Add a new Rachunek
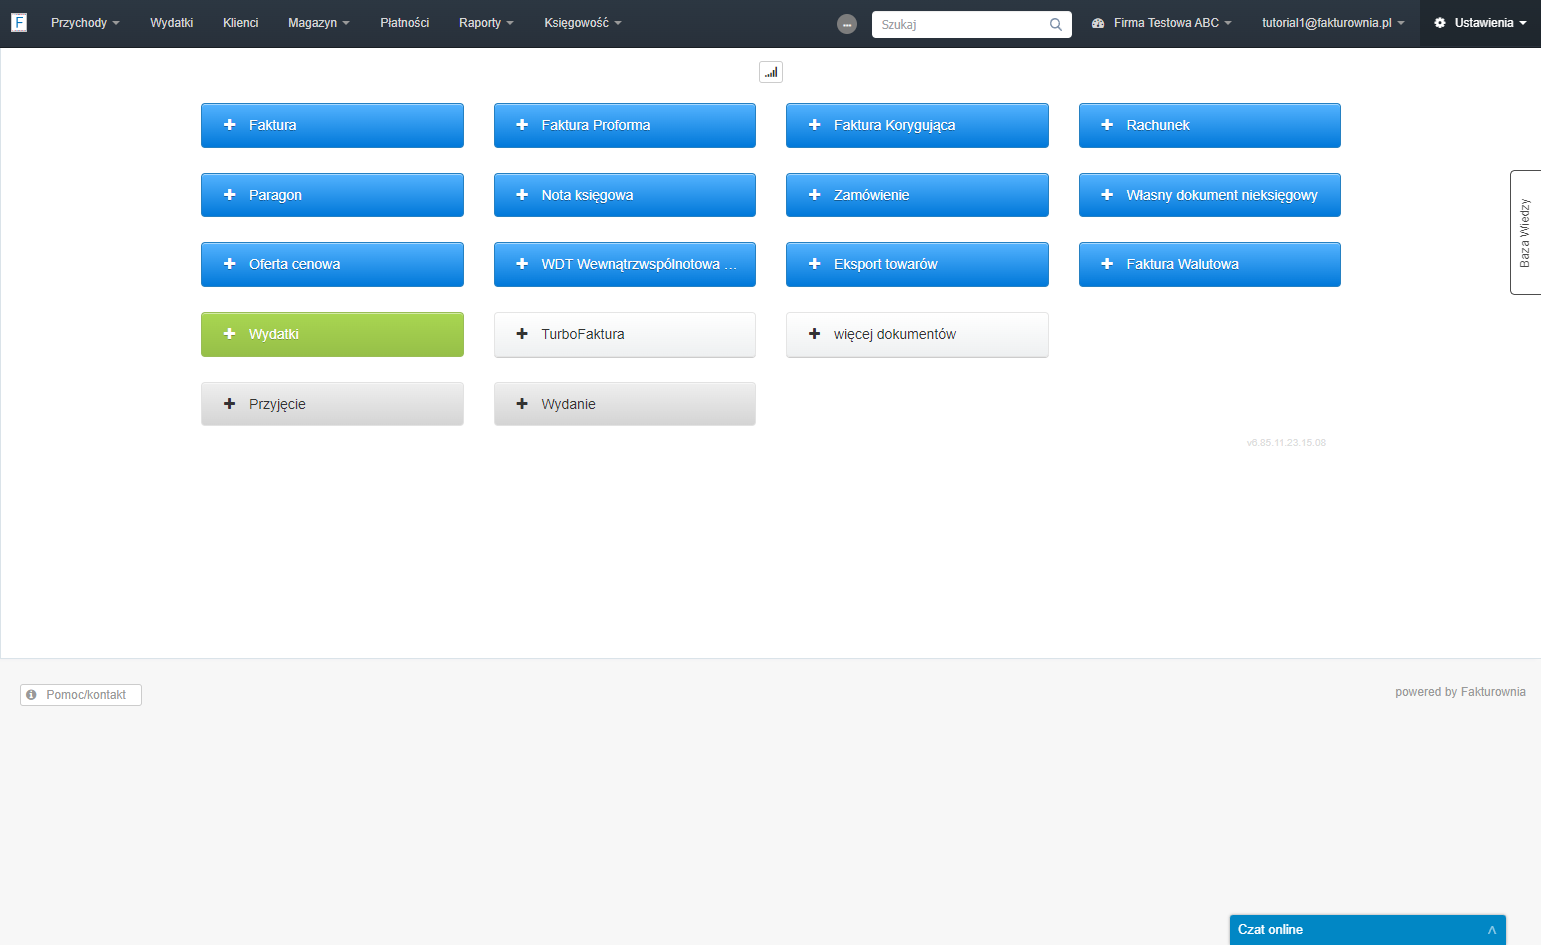 coord(1210,125)
